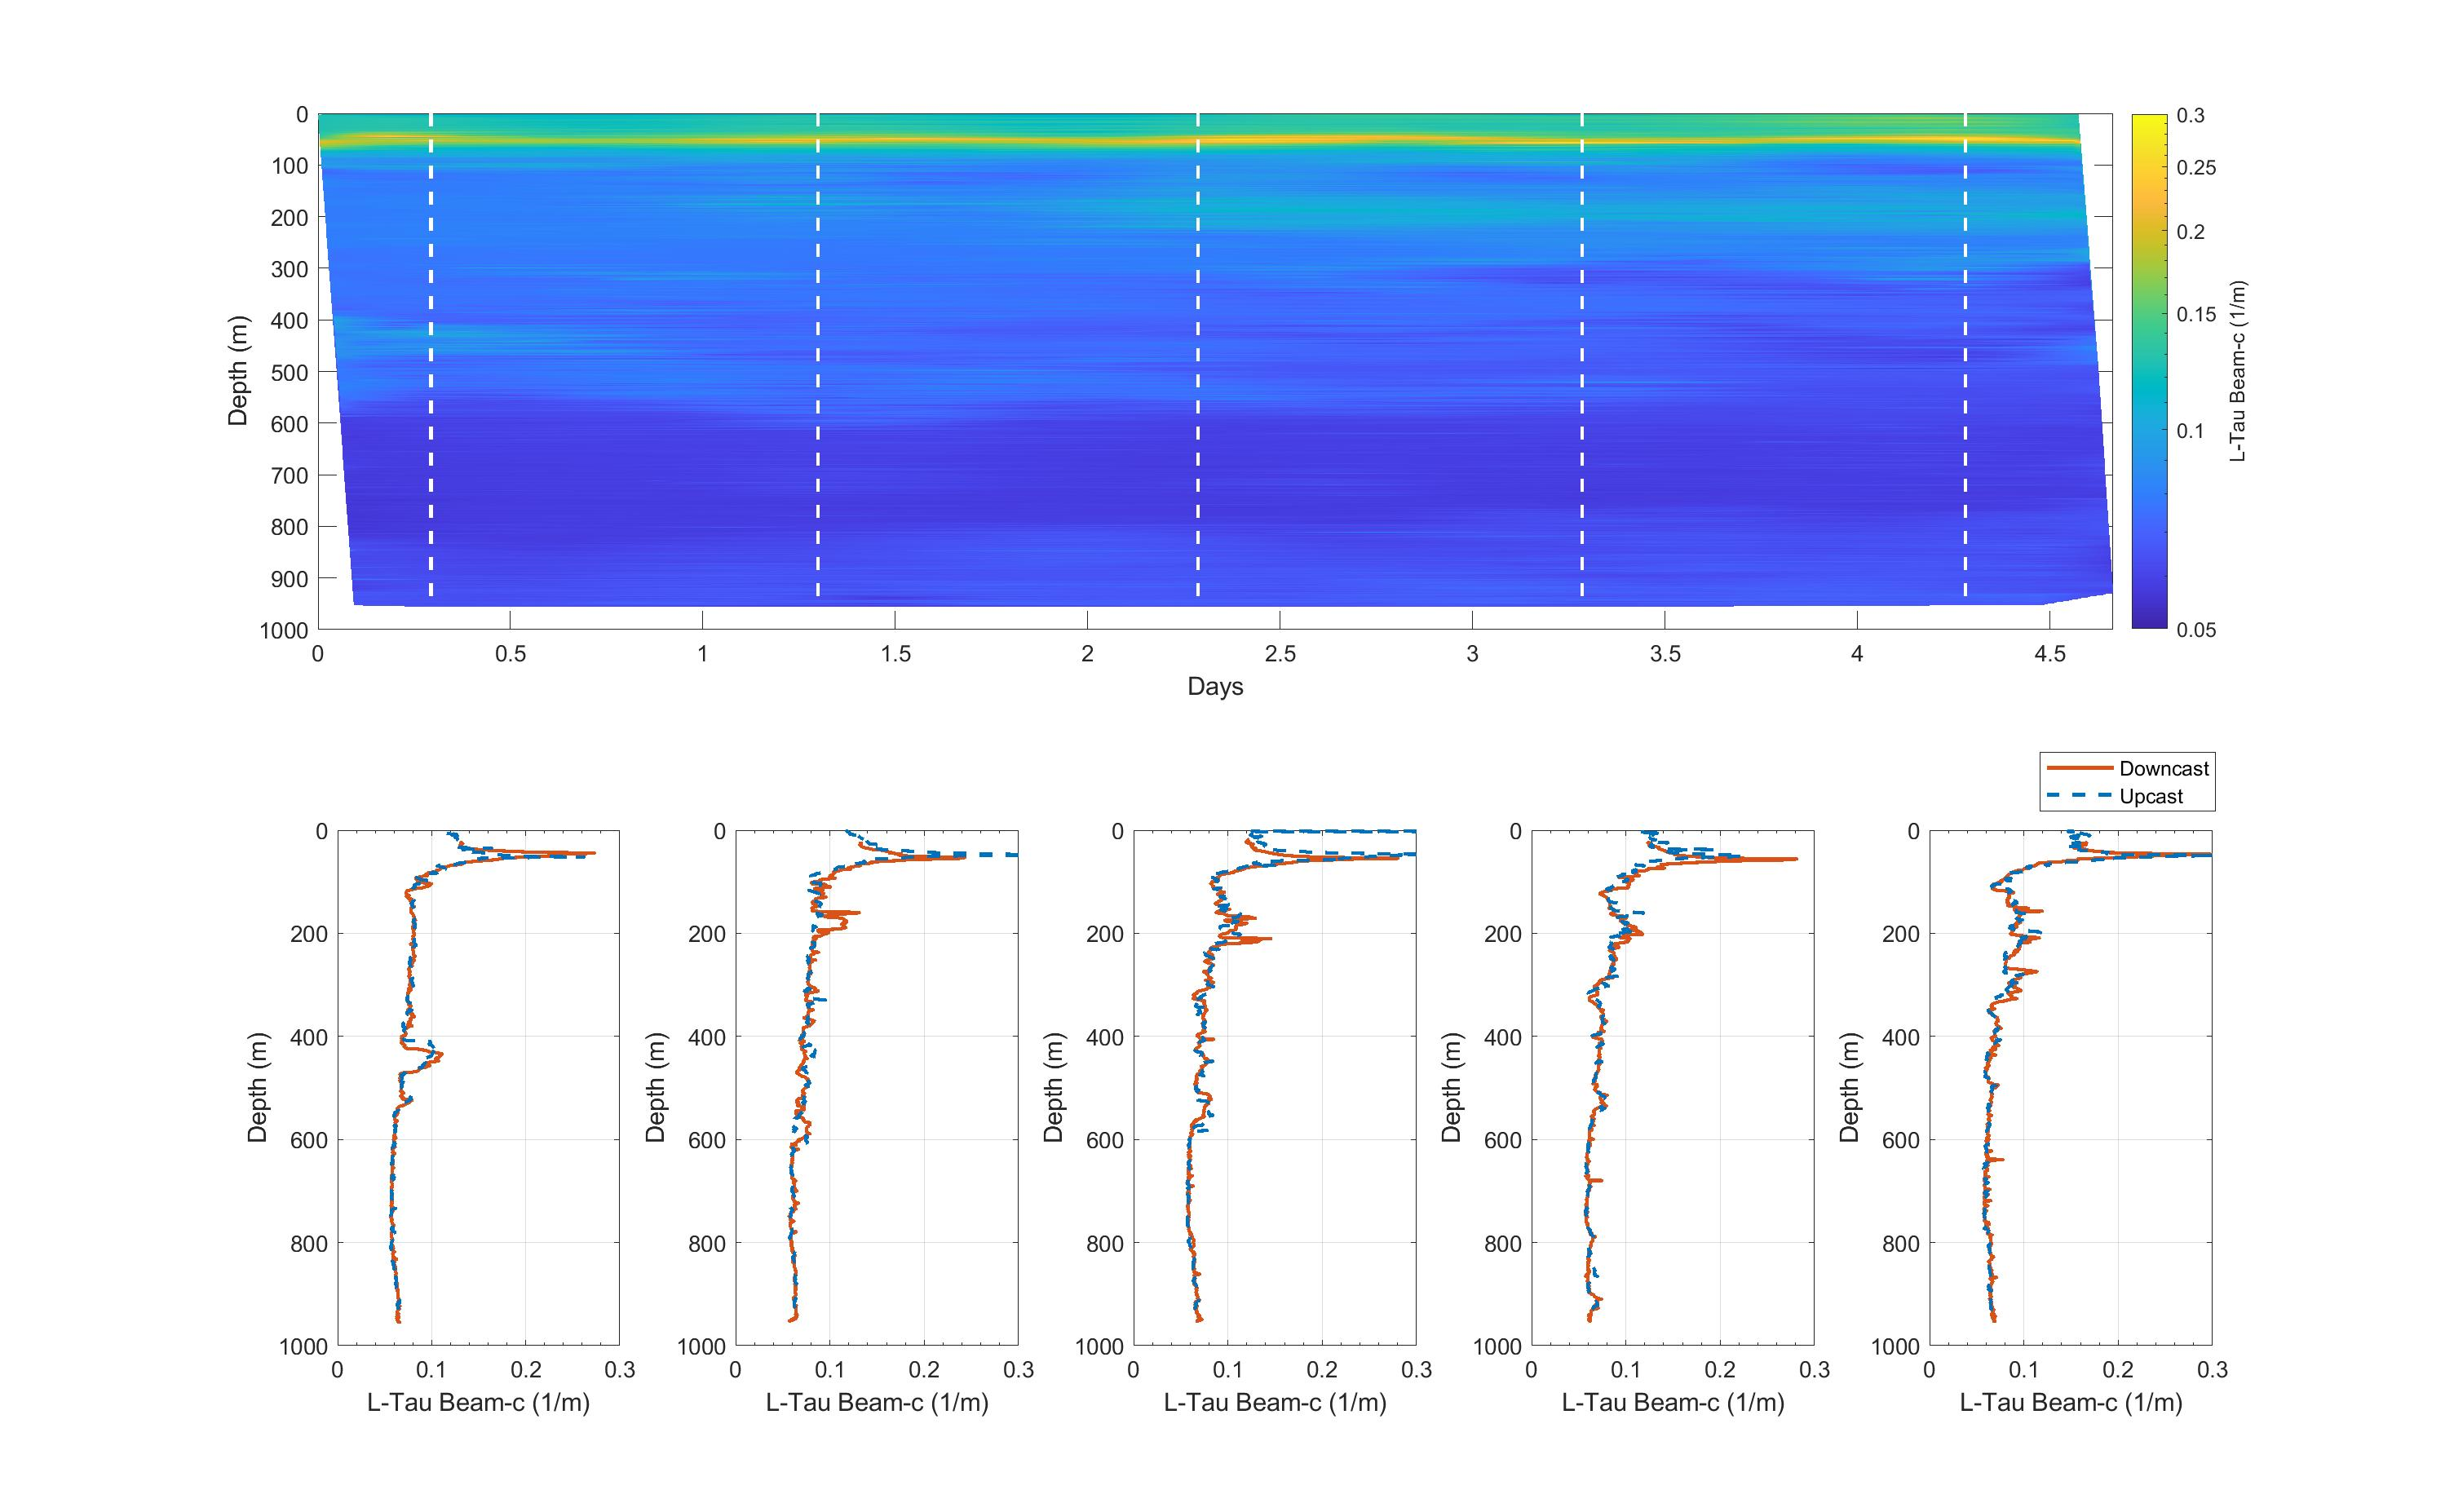Click the top plot's Depth (m) axis label
This screenshot has width=2445, height=1512.
238,371
